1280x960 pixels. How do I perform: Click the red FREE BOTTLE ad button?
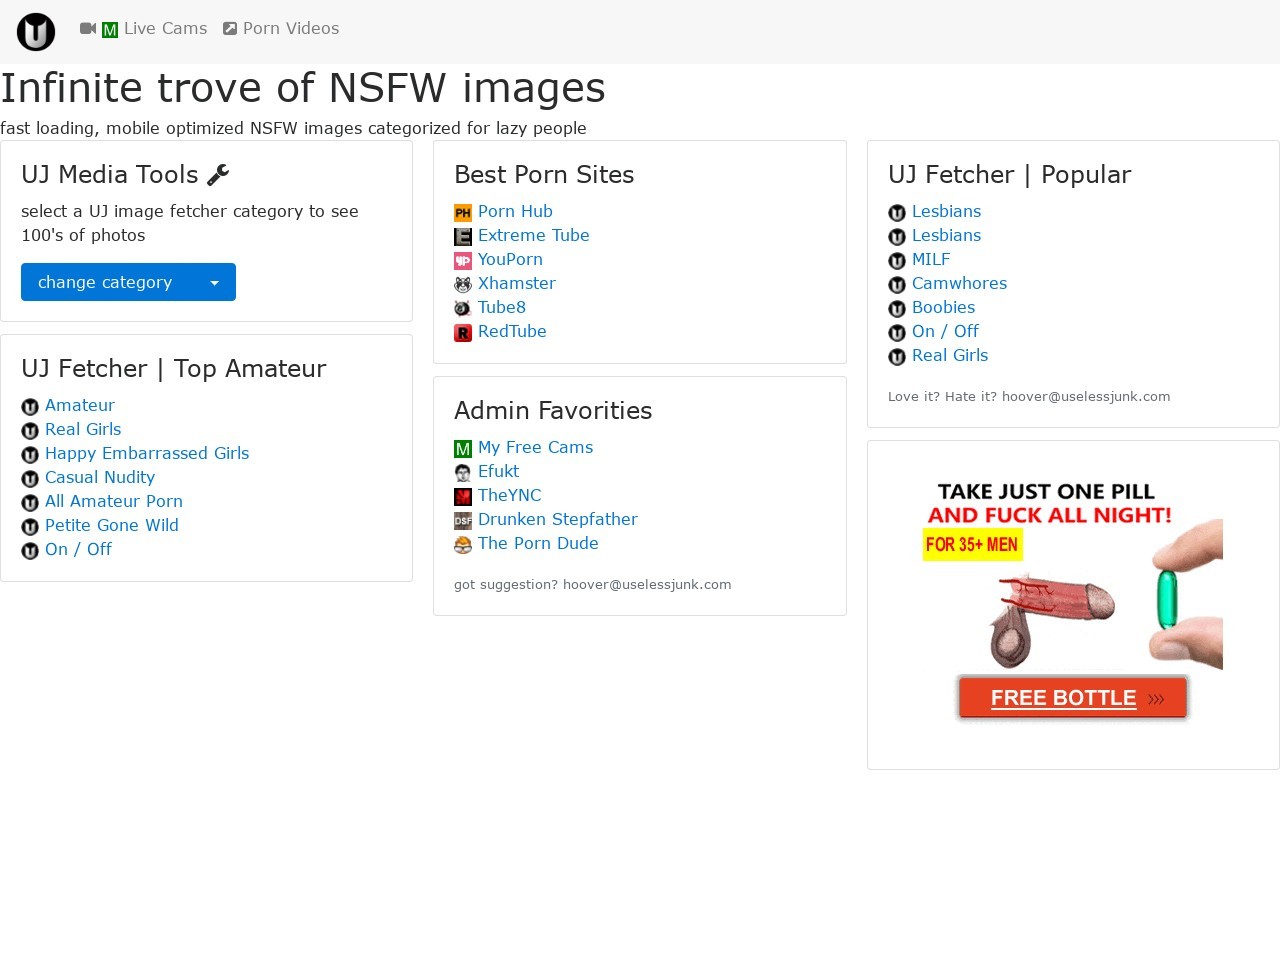[1072, 698]
